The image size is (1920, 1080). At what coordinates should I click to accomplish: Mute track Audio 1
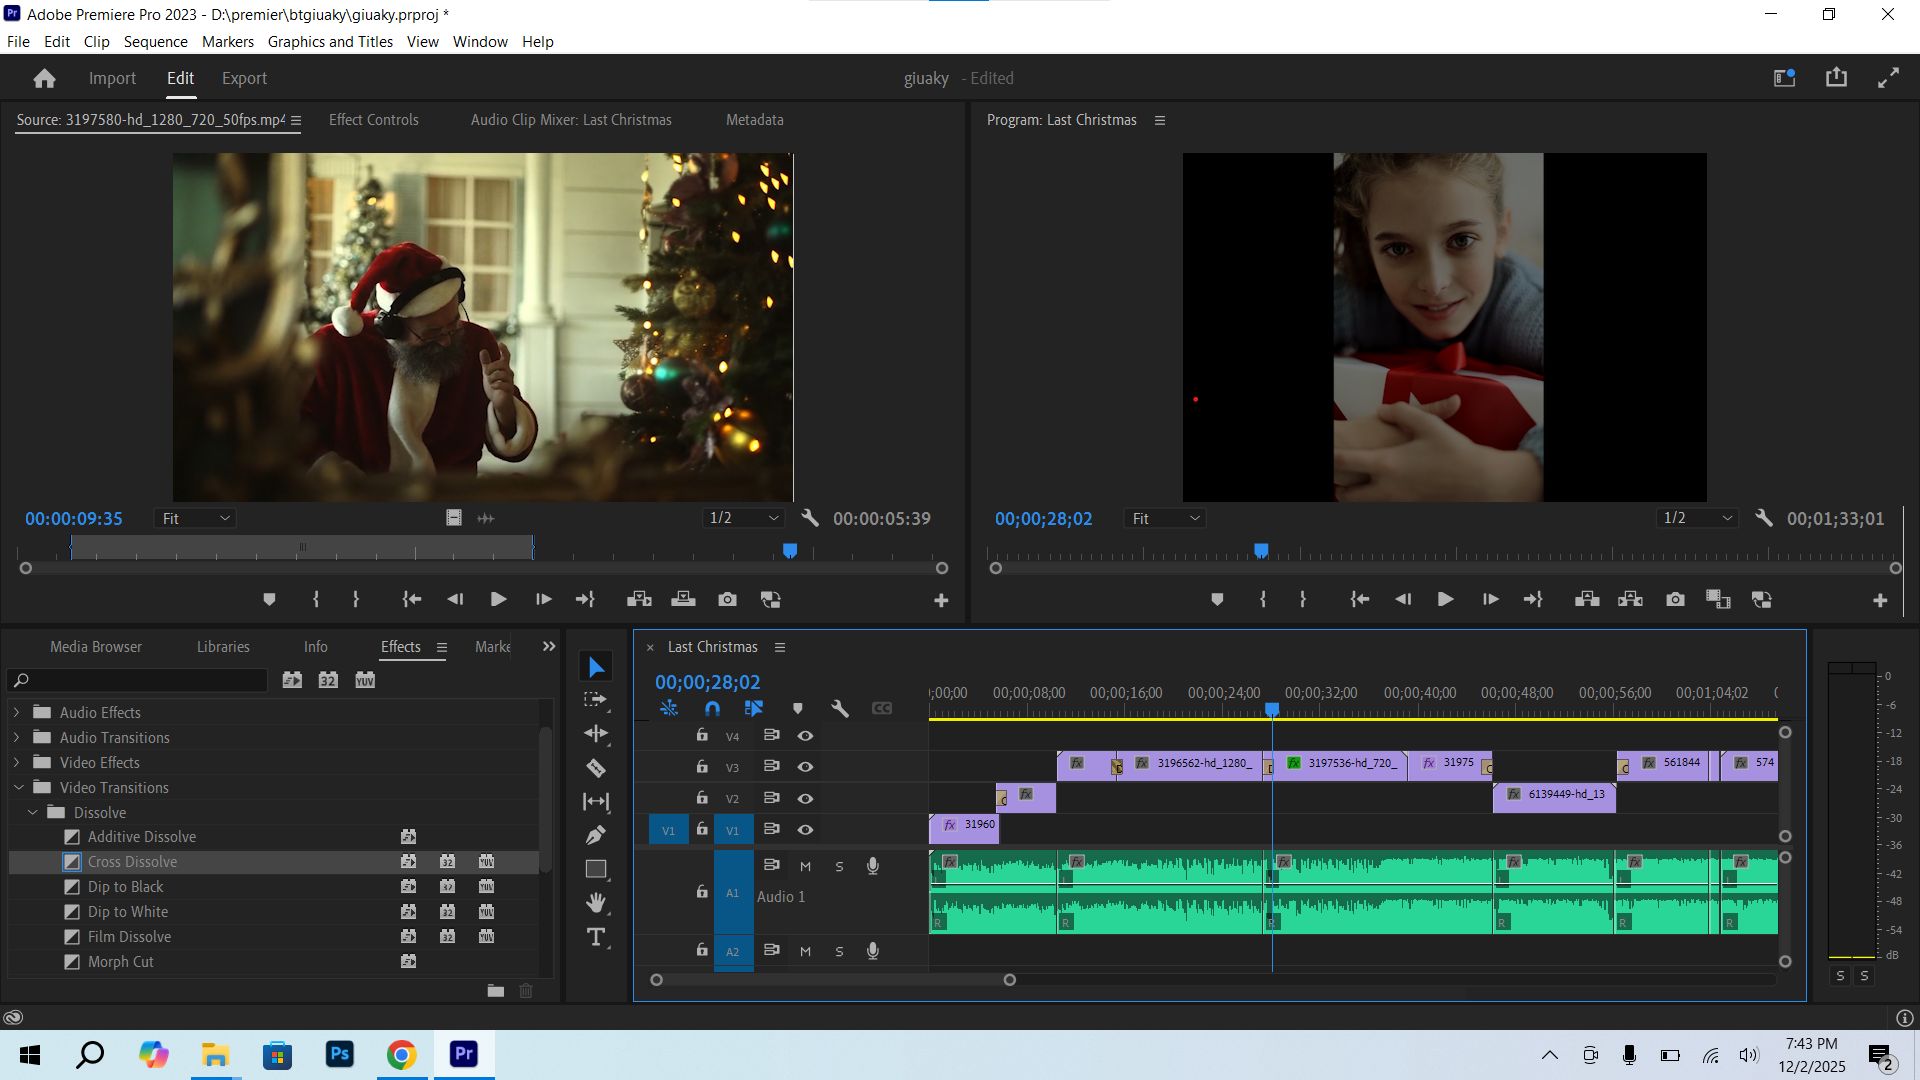click(805, 866)
